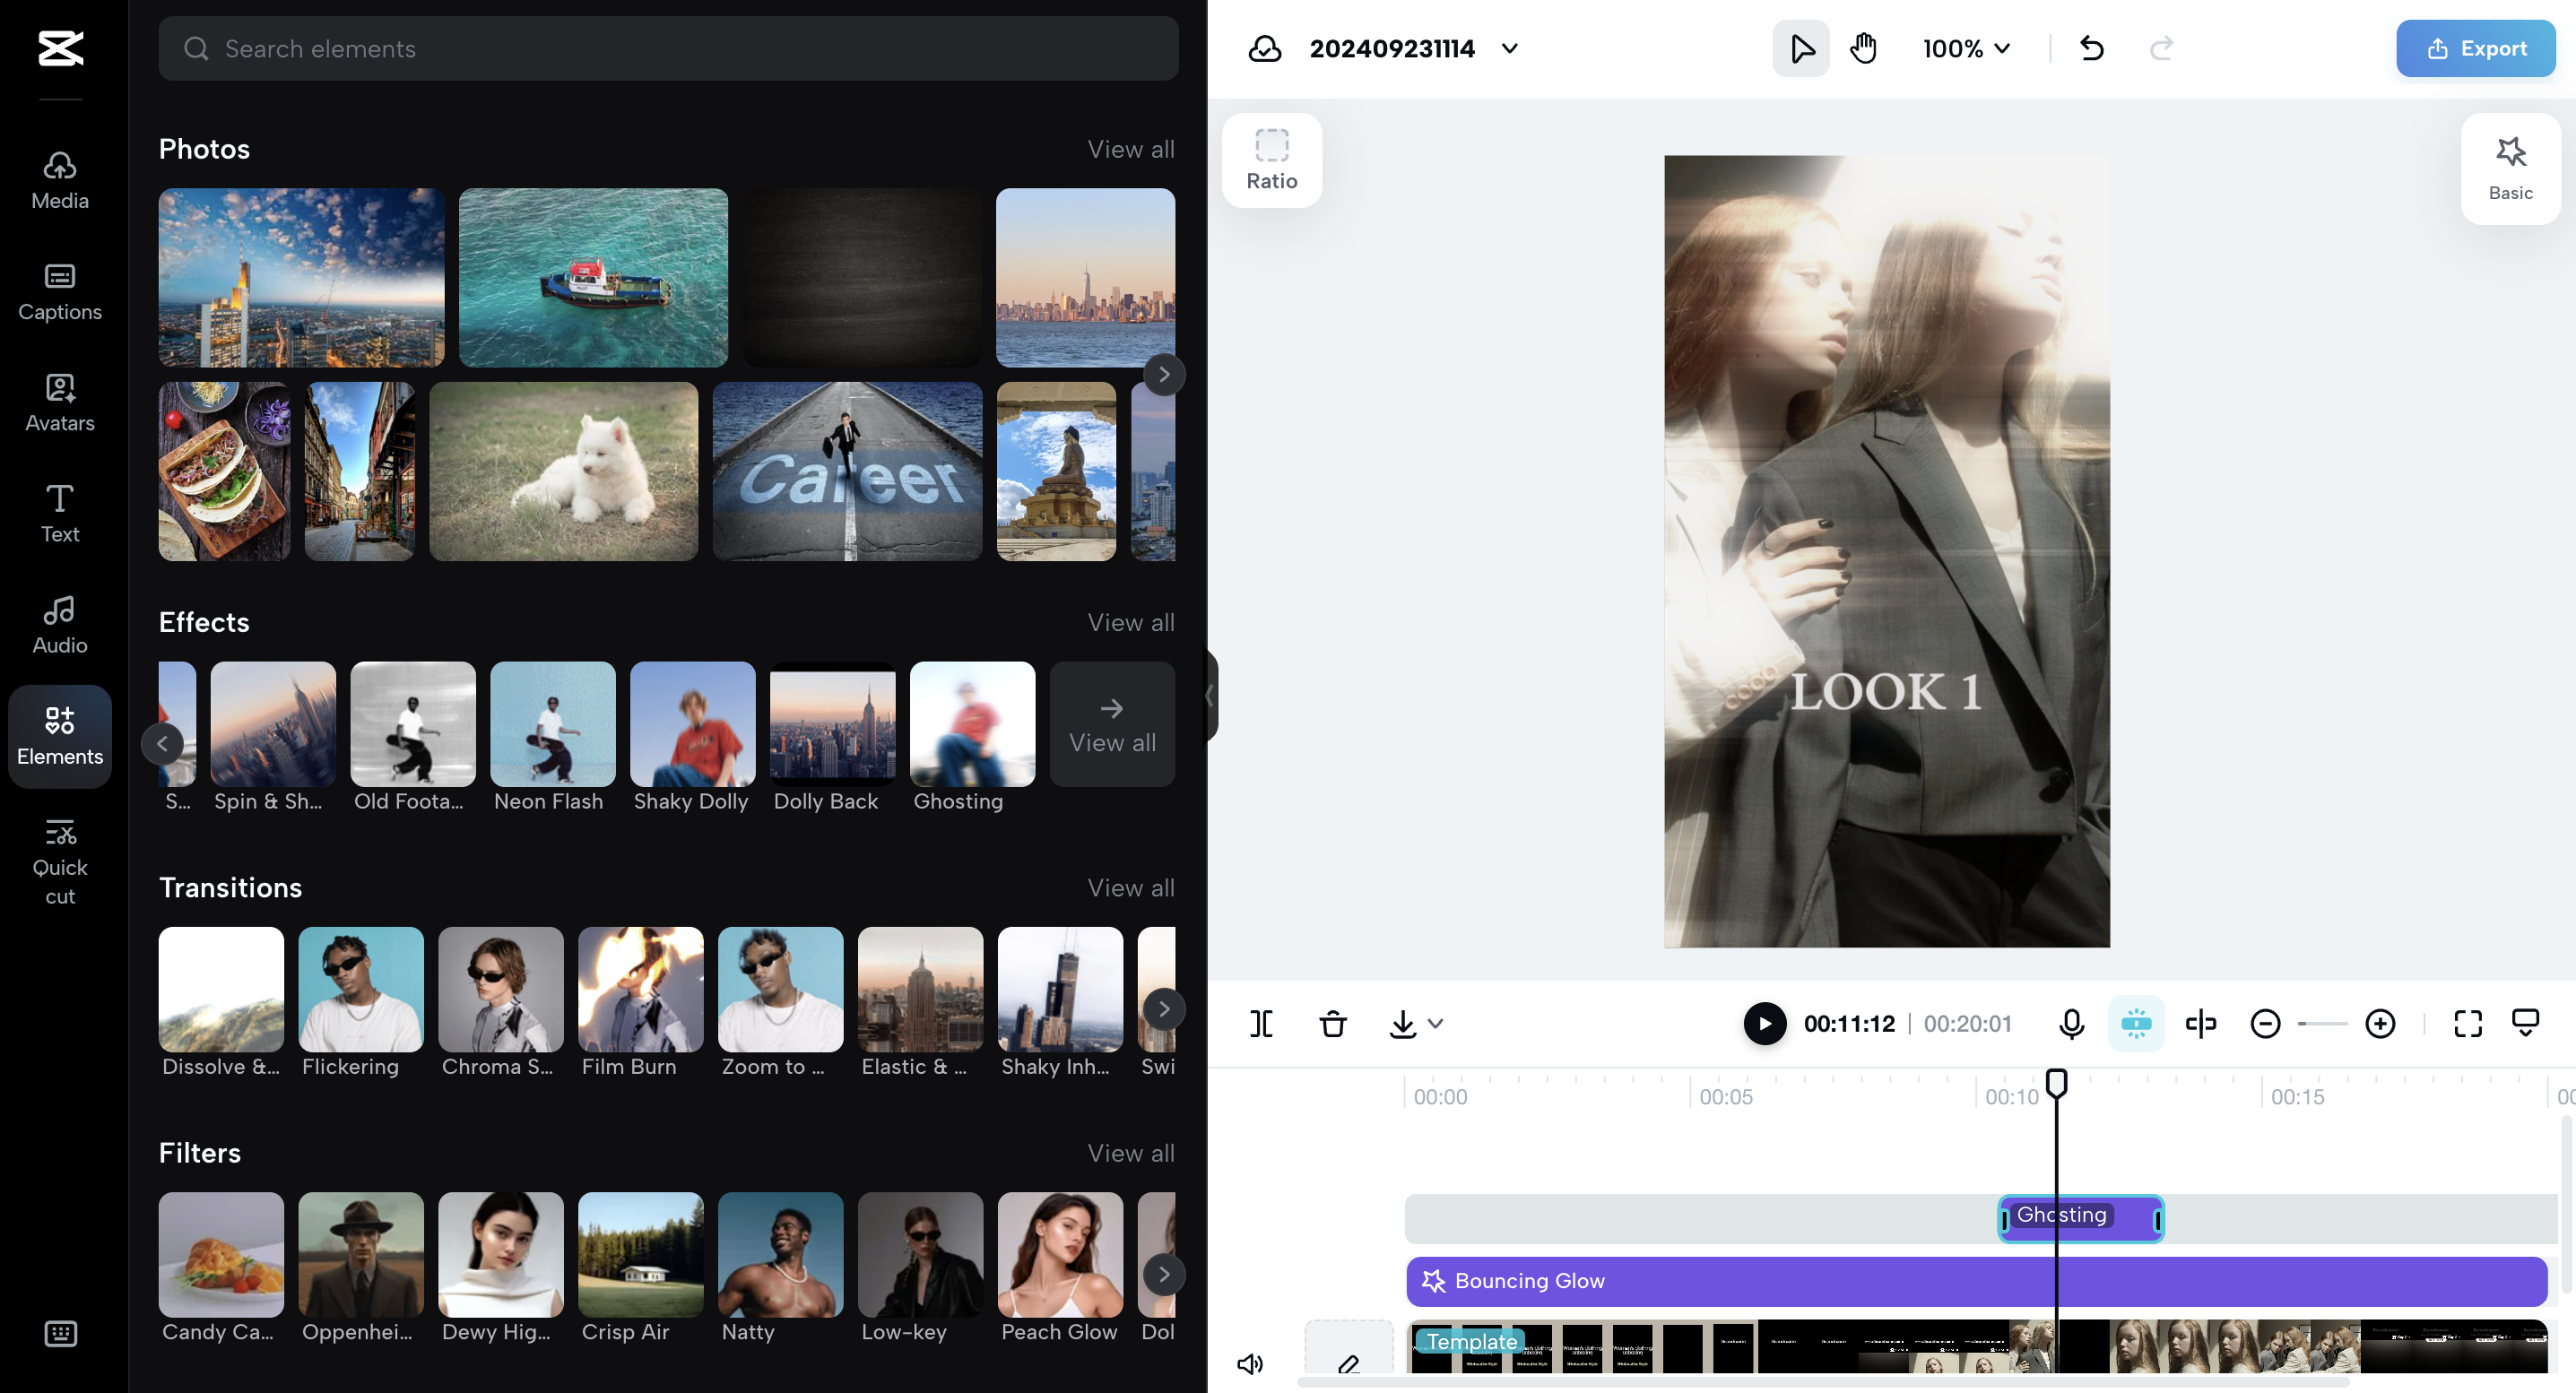This screenshot has width=2576, height=1393.
Task: Click the zoom in timeline plus icon
Action: (x=2379, y=1023)
